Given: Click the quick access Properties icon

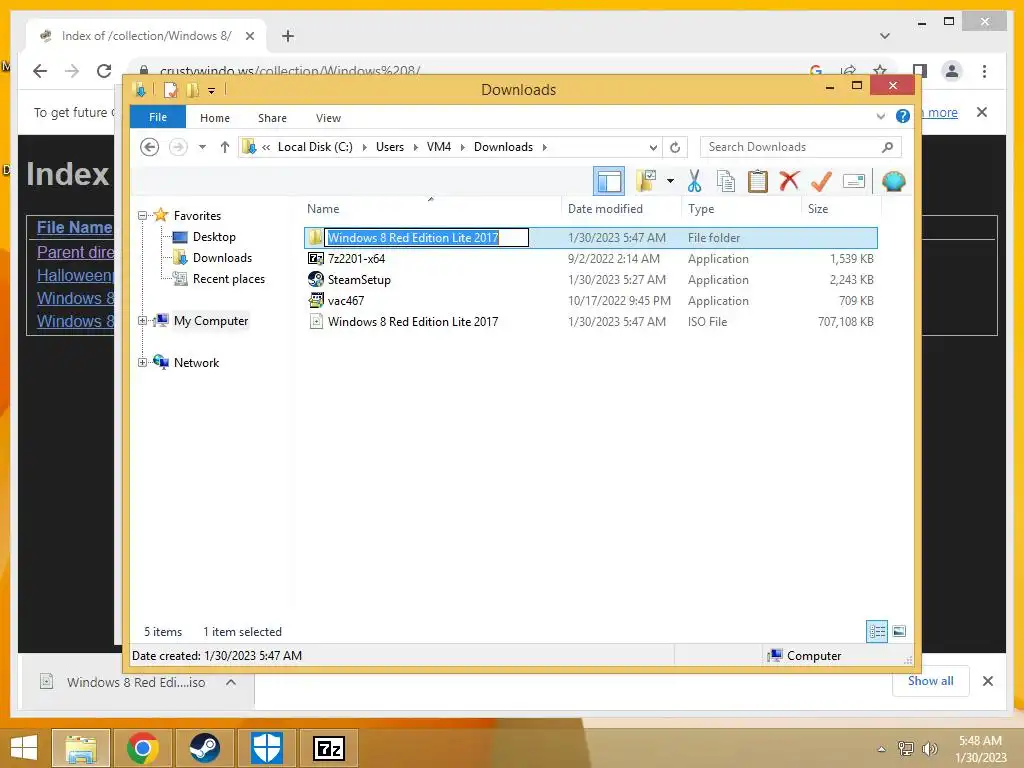Looking at the screenshot, I should (170, 90).
